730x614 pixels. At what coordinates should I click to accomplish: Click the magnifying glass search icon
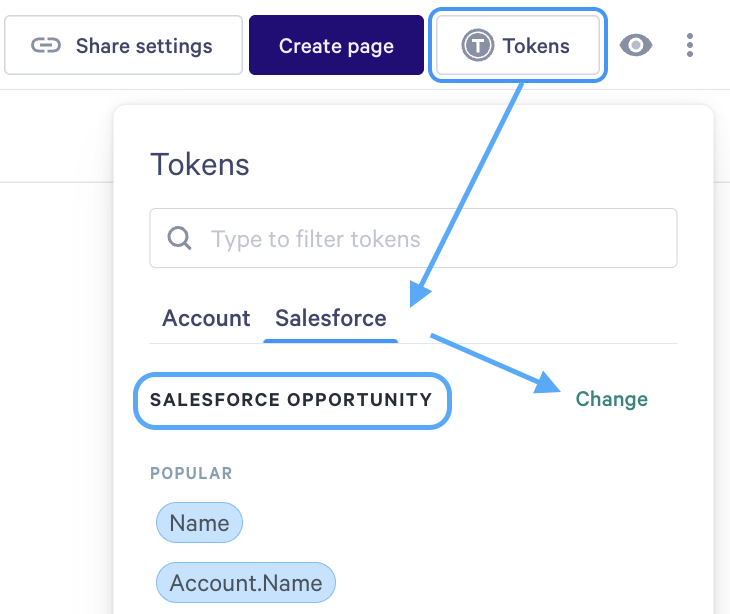(x=180, y=239)
